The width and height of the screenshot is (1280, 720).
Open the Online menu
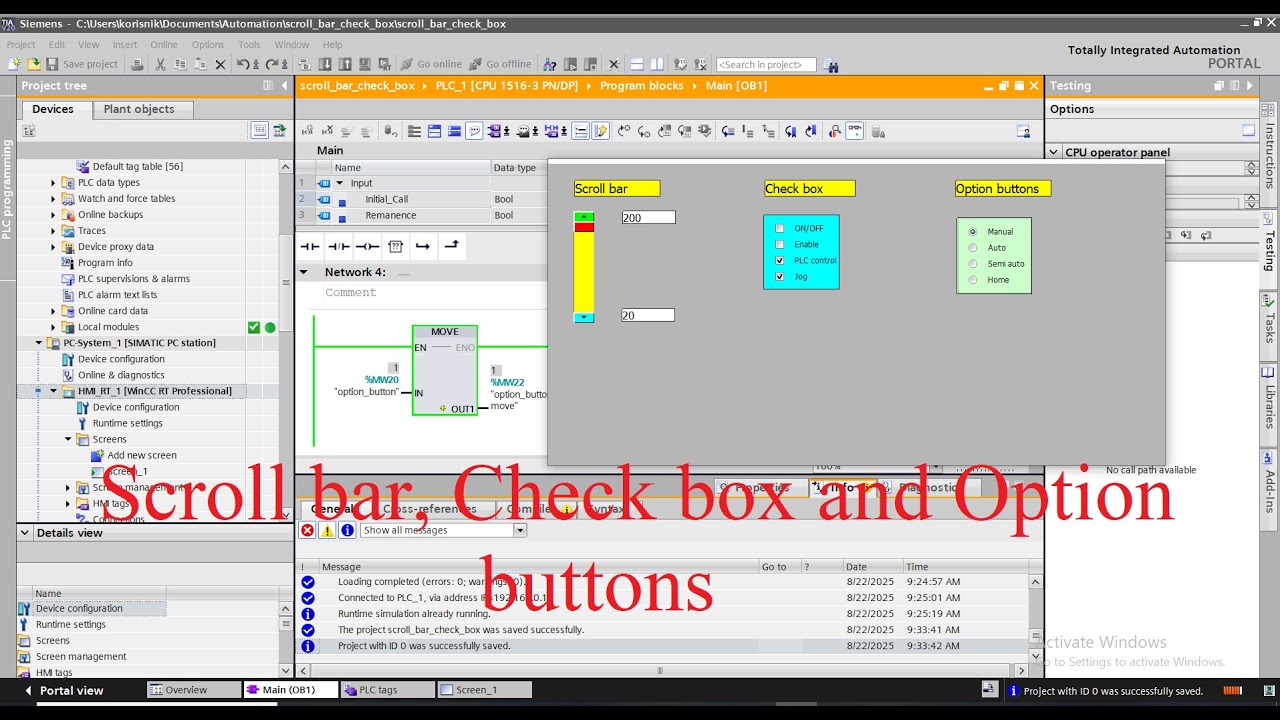[164, 44]
